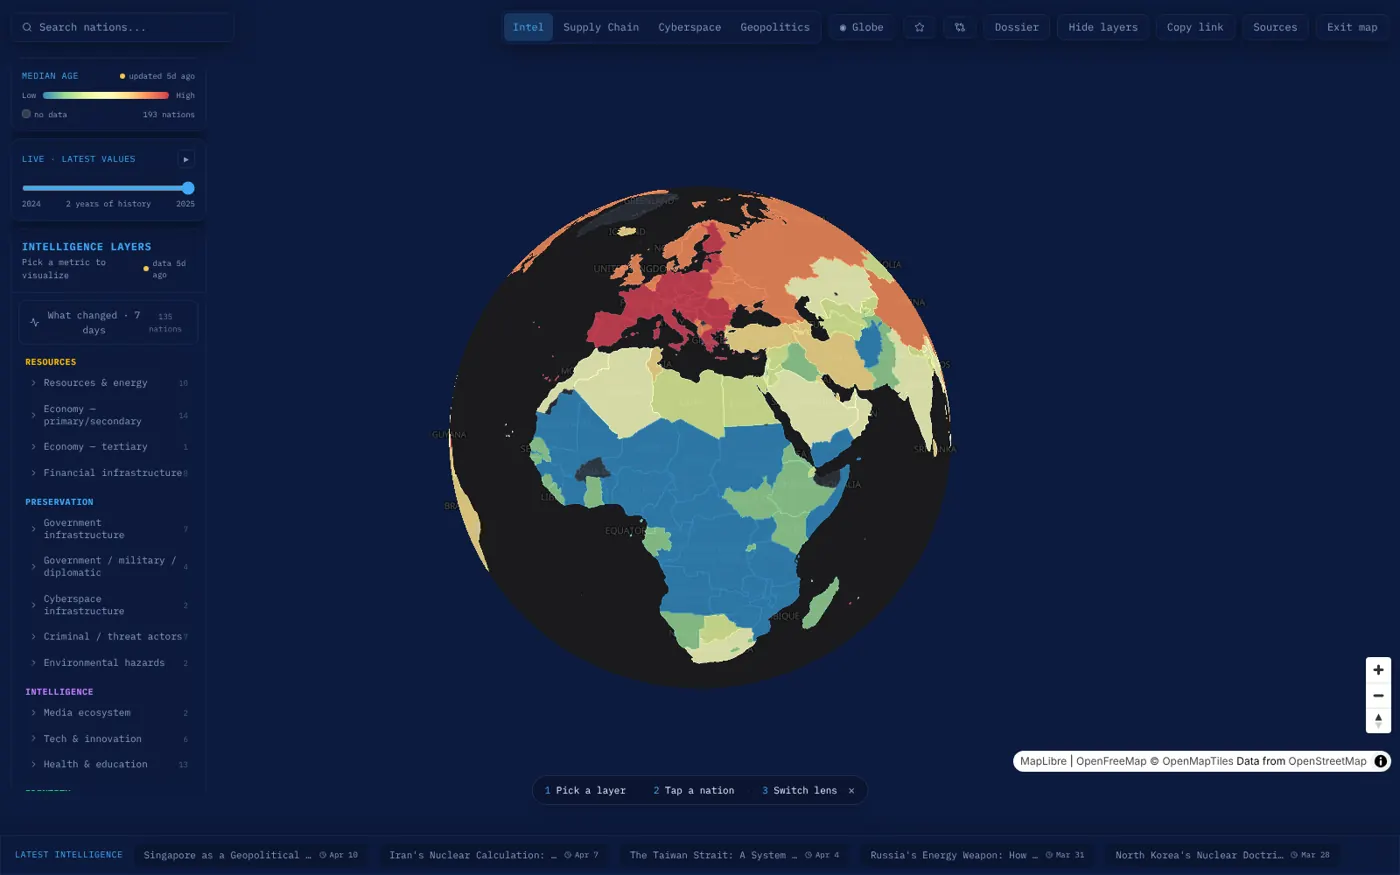Expand Economy — primary/secondary group
1400x875 pixels.
pyautogui.click(x=107, y=415)
